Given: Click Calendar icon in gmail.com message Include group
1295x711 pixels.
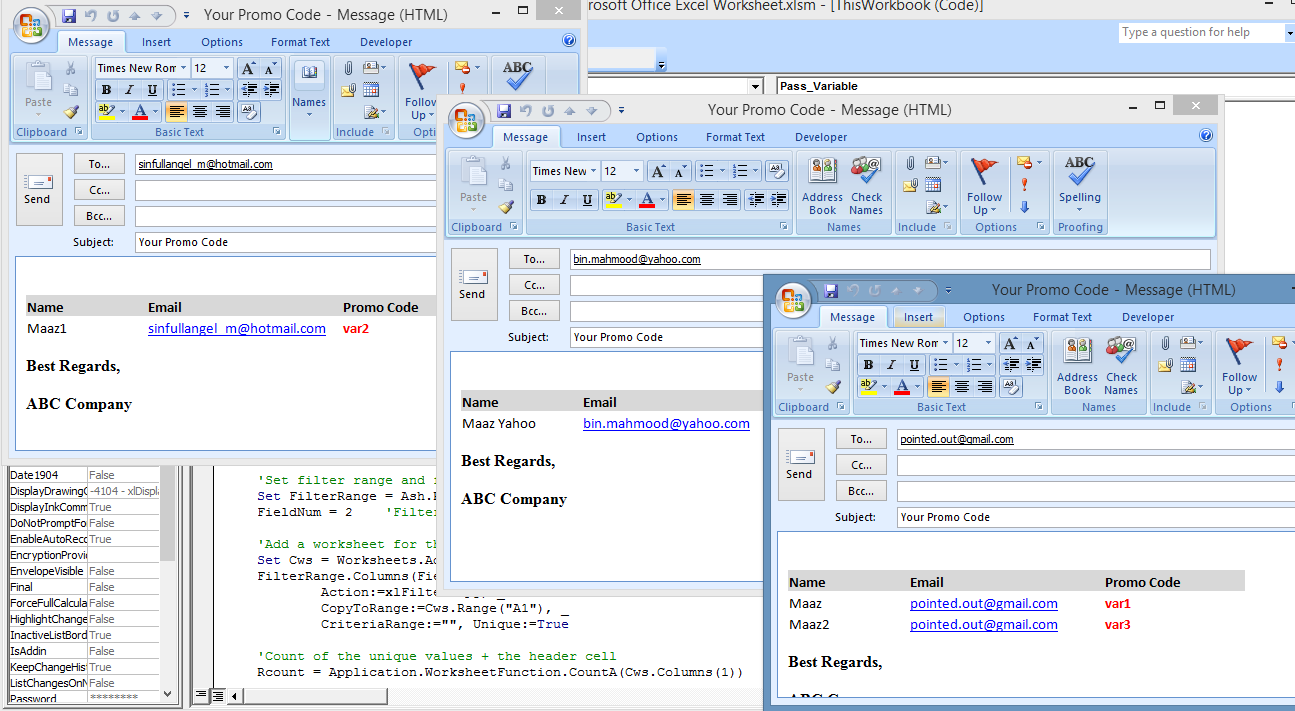Looking at the screenshot, I should click(1188, 365).
